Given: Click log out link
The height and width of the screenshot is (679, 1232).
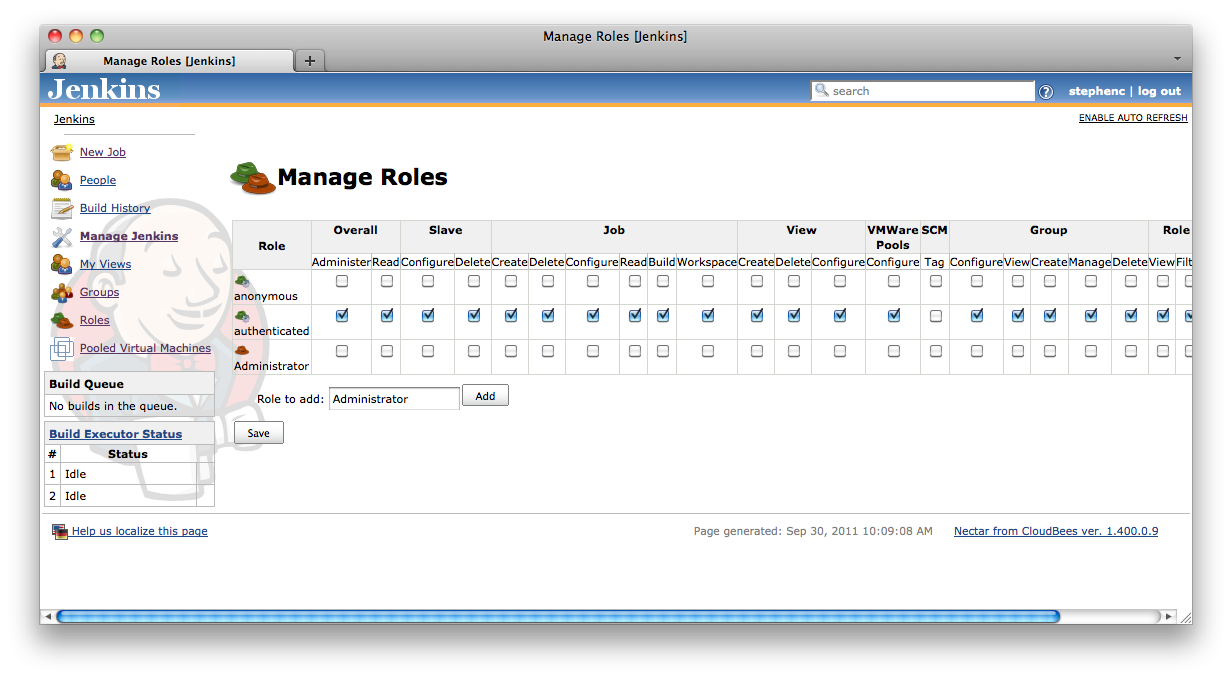Looking at the screenshot, I should [x=1159, y=91].
